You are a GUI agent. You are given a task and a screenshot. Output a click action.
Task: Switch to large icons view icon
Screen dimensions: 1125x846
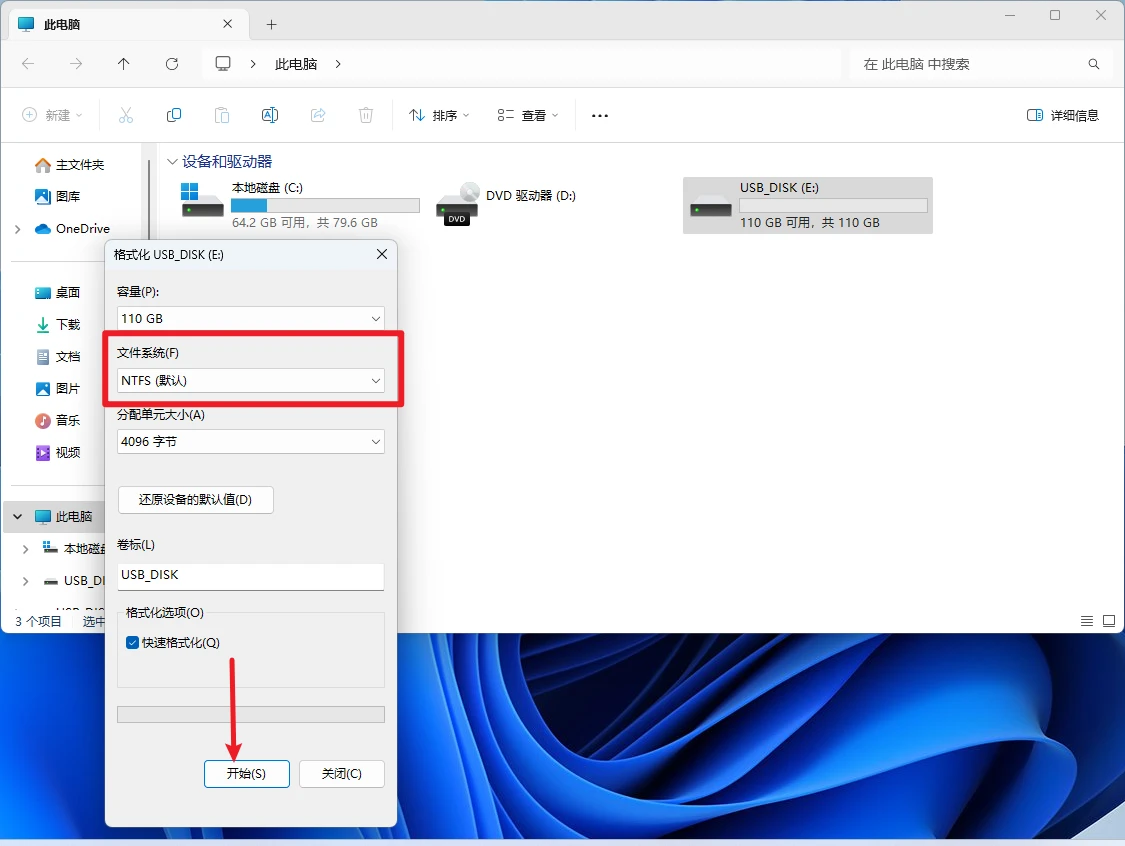(1108, 621)
